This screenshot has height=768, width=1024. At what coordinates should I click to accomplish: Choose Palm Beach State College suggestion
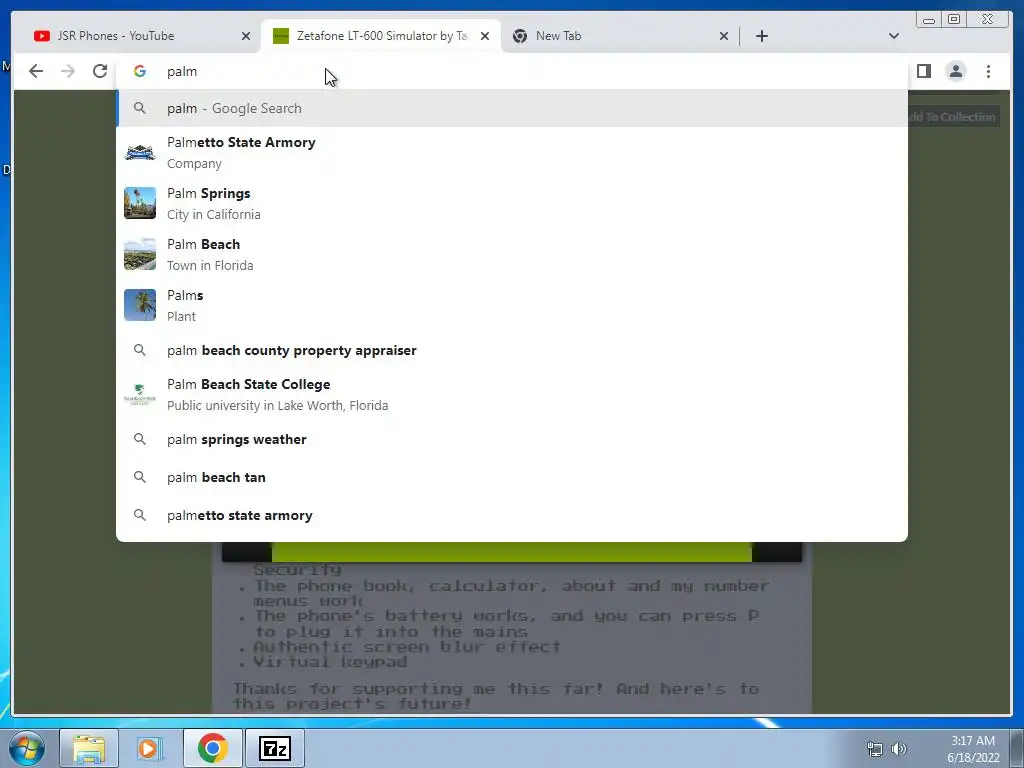tap(512, 394)
